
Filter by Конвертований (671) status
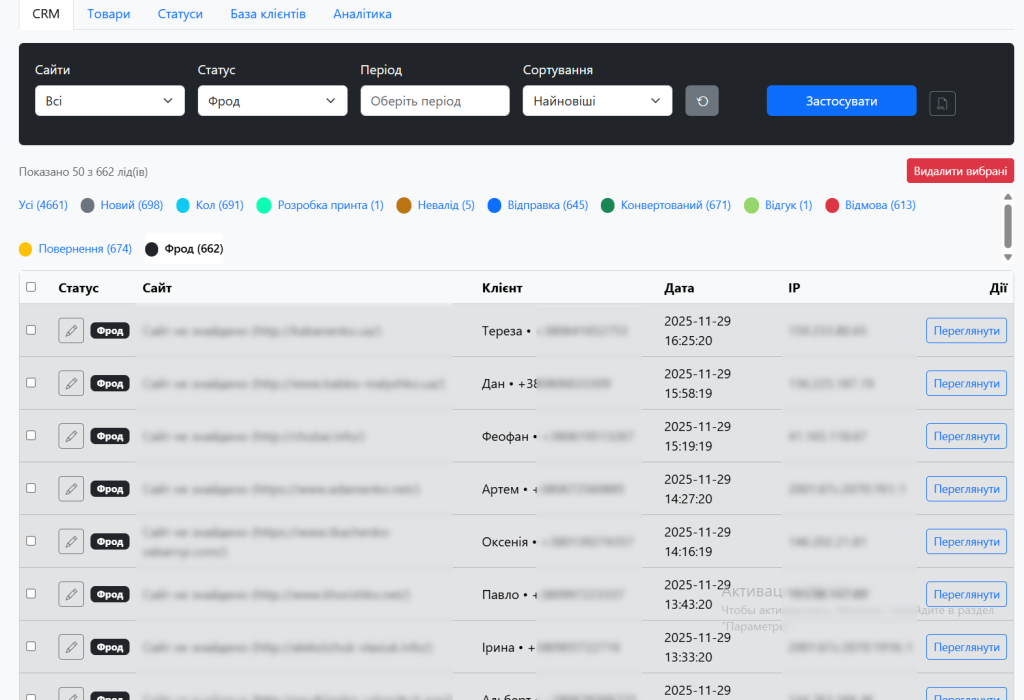pyautogui.click(x=666, y=205)
